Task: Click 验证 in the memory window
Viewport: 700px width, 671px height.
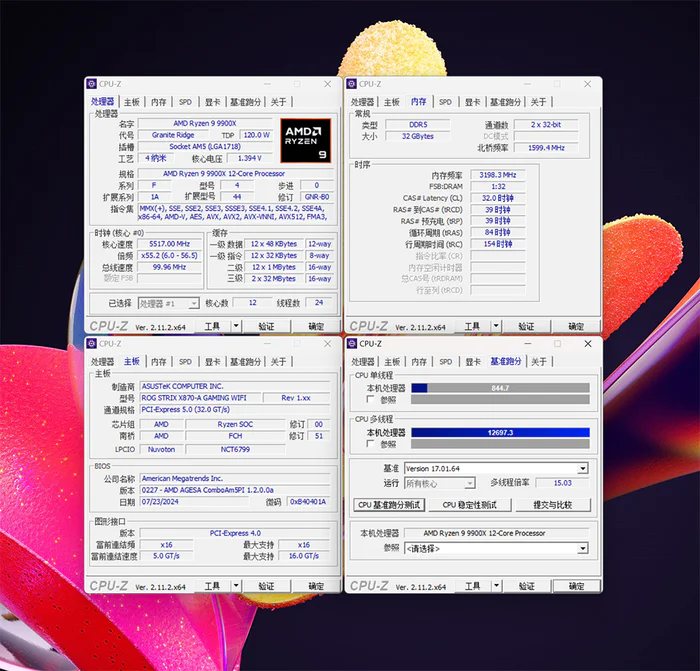Action: pyautogui.click(x=526, y=326)
